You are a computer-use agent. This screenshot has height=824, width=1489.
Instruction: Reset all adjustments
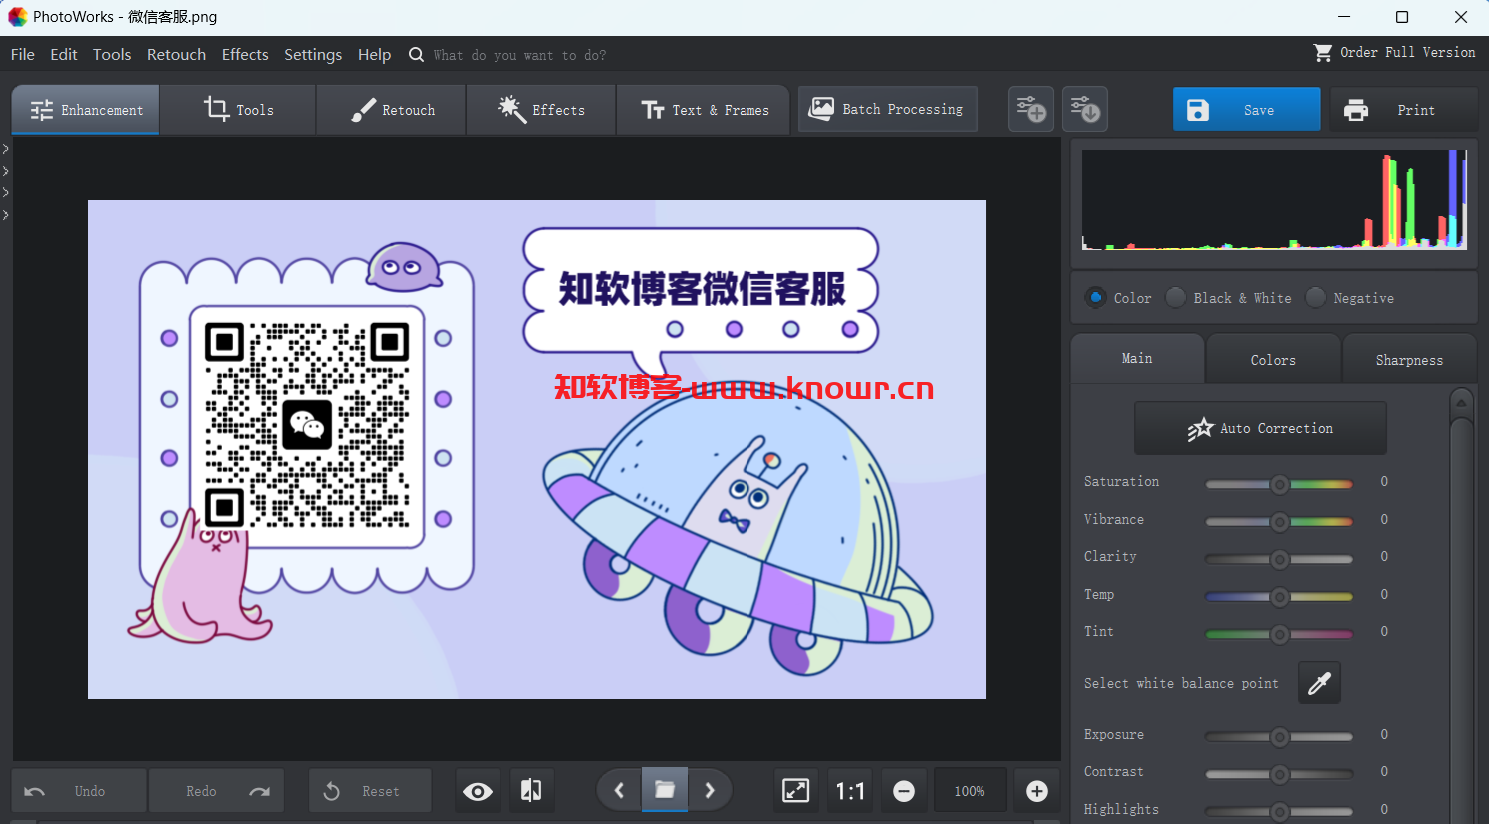pyautogui.click(x=370, y=791)
